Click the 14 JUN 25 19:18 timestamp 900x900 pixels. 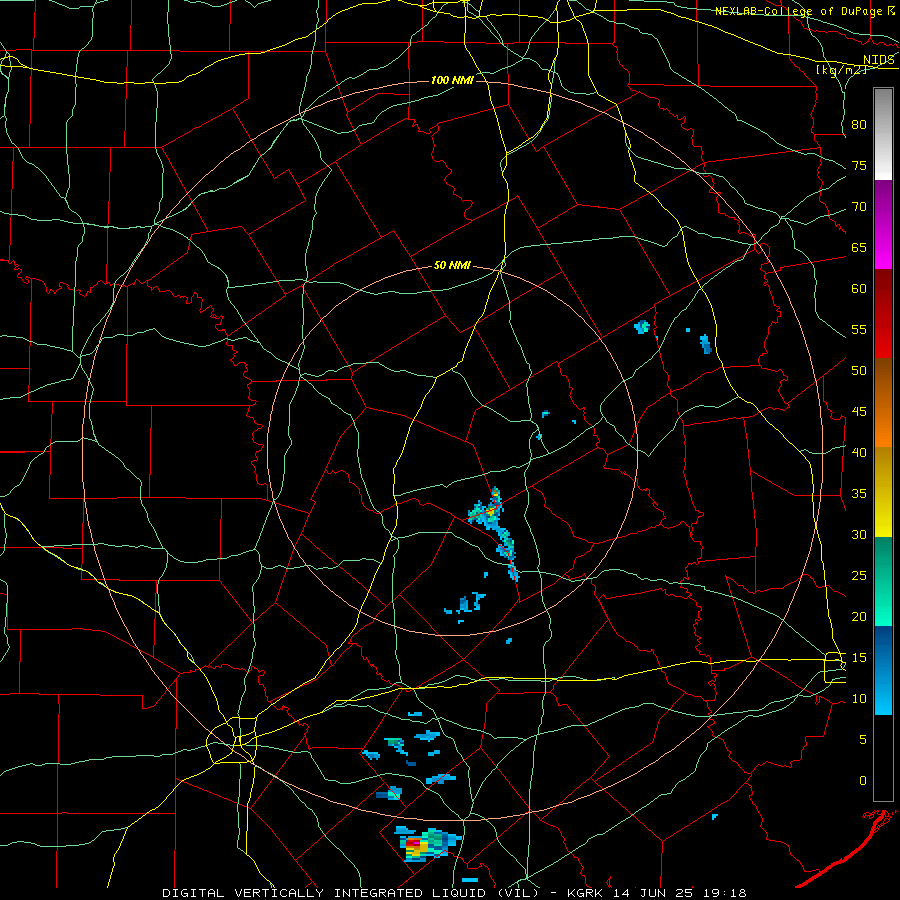[x=680, y=893]
